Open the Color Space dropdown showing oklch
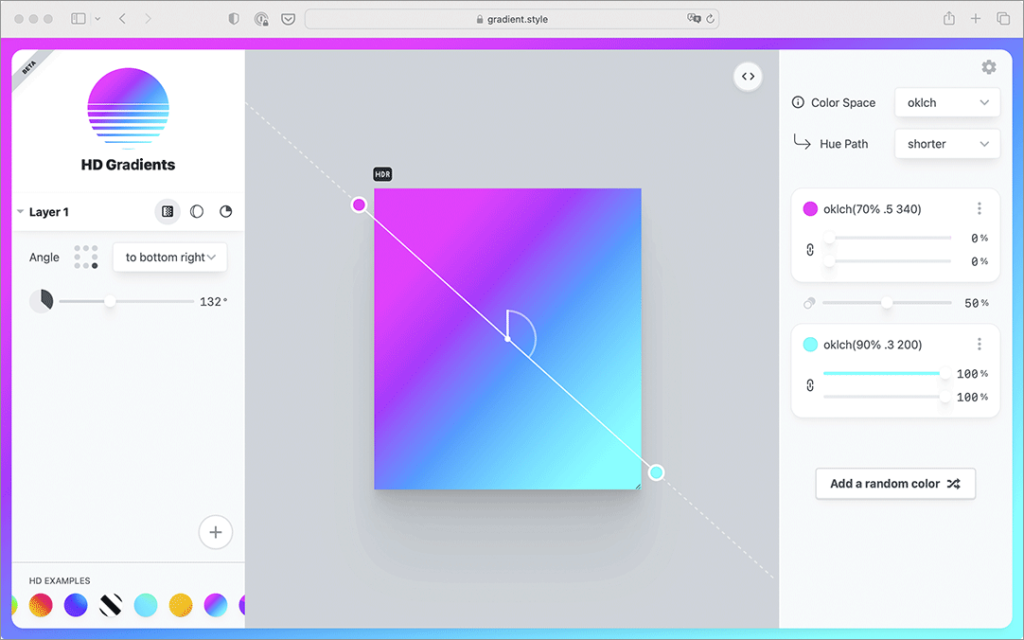The height and width of the screenshot is (640, 1024). [946, 103]
